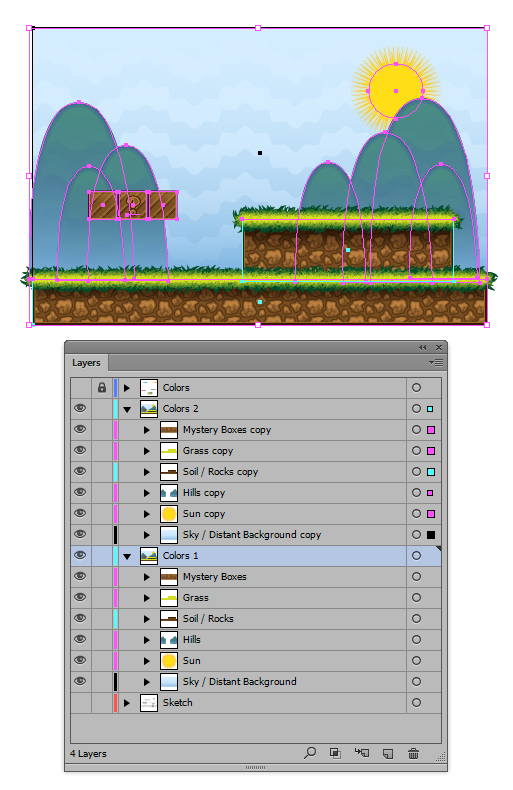513x790 pixels.
Task: Hide Soil / Rocks copy sublayer
Action: pos(80,472)
